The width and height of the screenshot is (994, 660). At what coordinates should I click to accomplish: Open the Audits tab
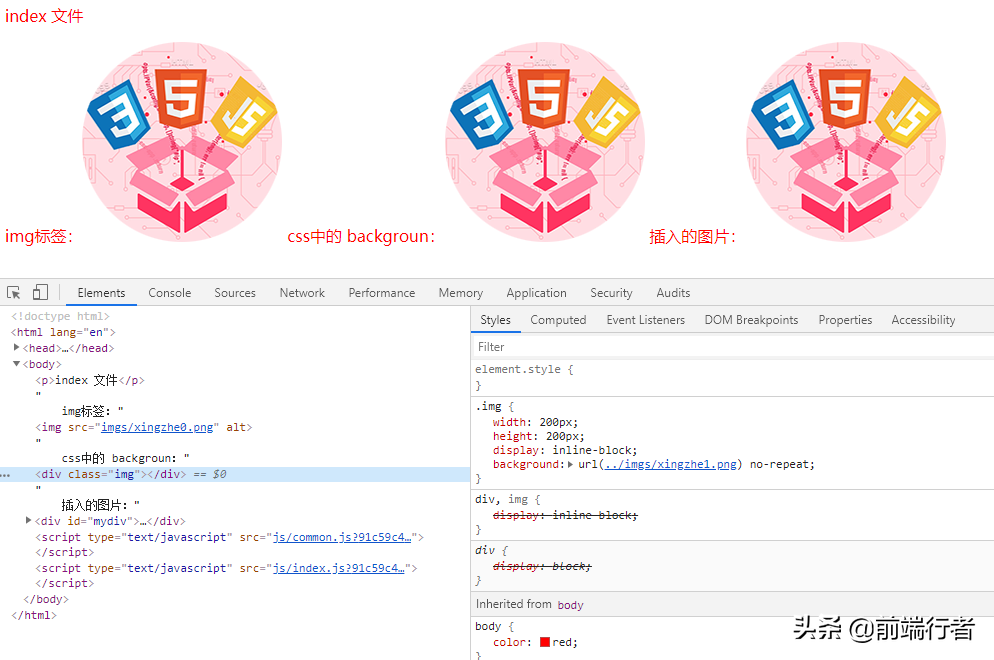(673, 292)
